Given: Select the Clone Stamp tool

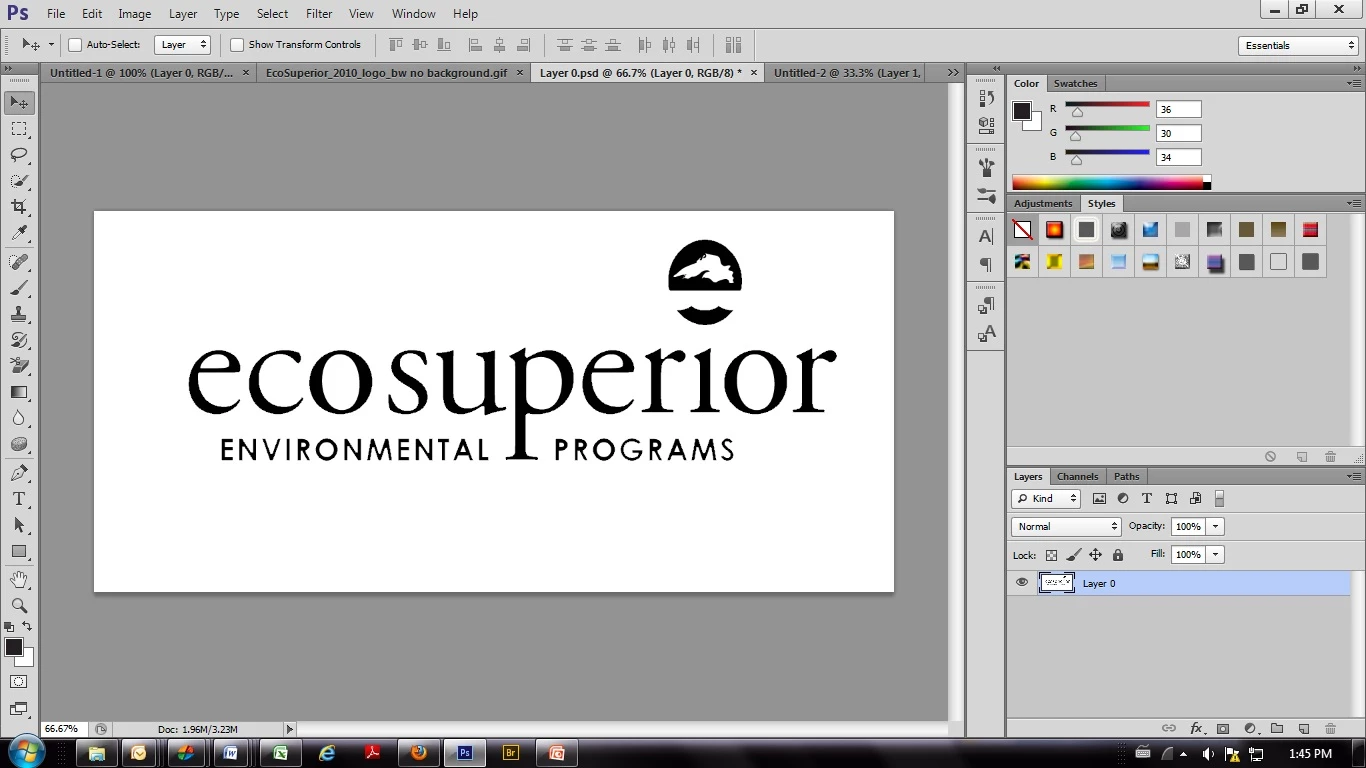Looking at the screenshot, I should (x=19, y=314).
